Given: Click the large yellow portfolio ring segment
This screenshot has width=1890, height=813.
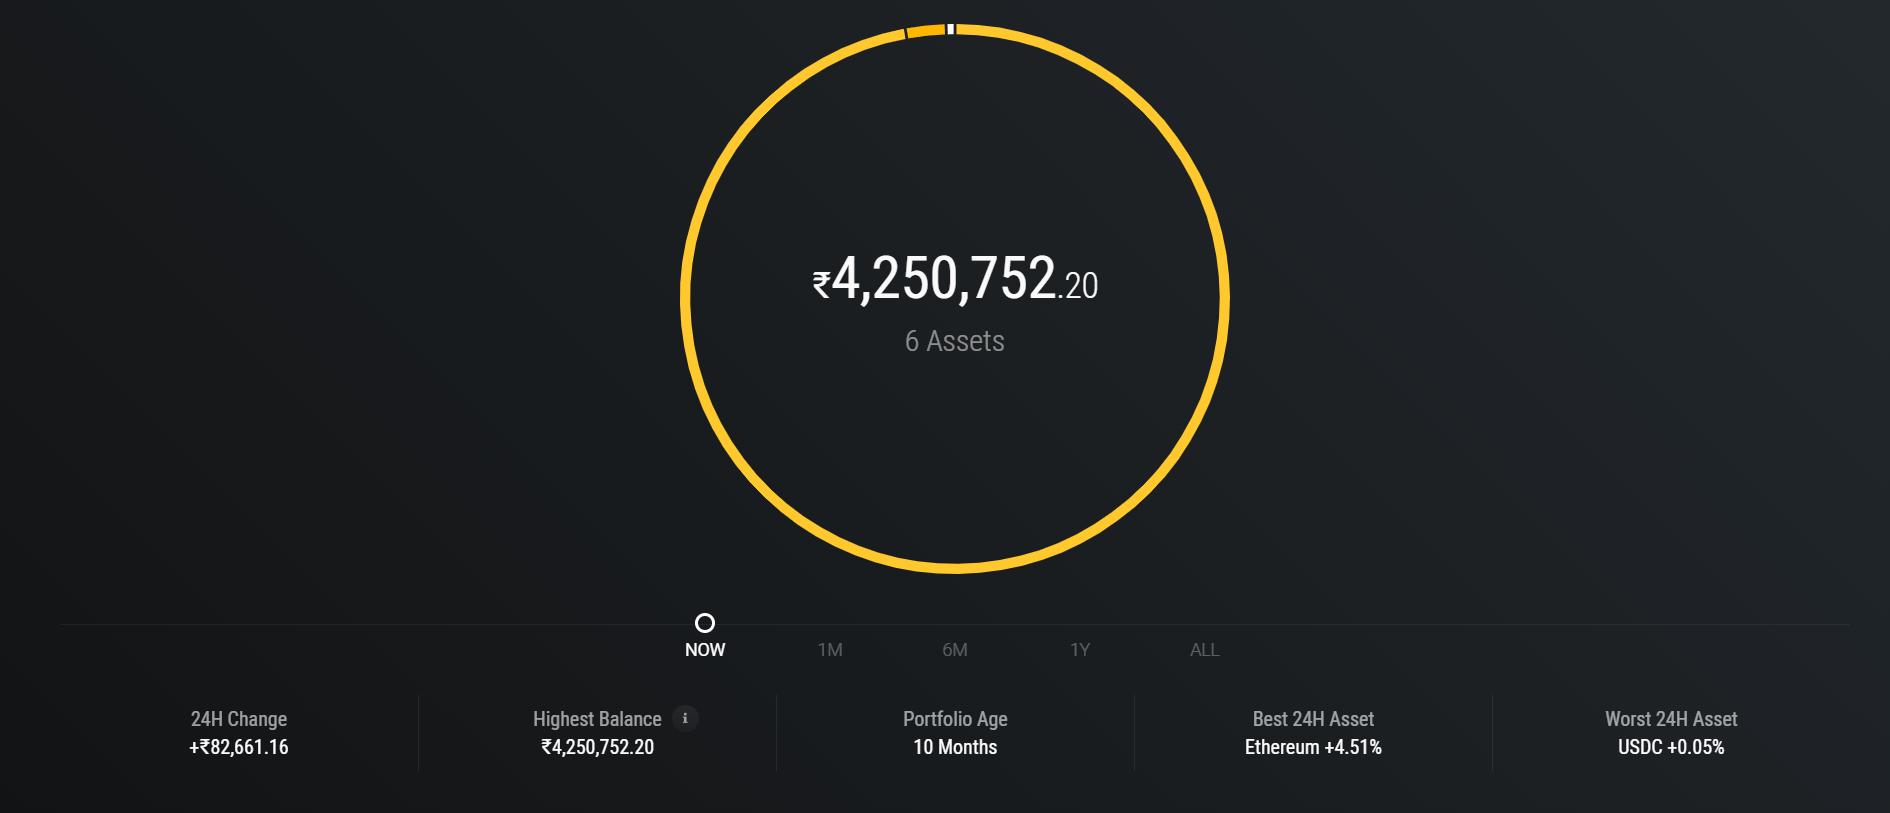Looking at the screenshot, I should point(955,567).
